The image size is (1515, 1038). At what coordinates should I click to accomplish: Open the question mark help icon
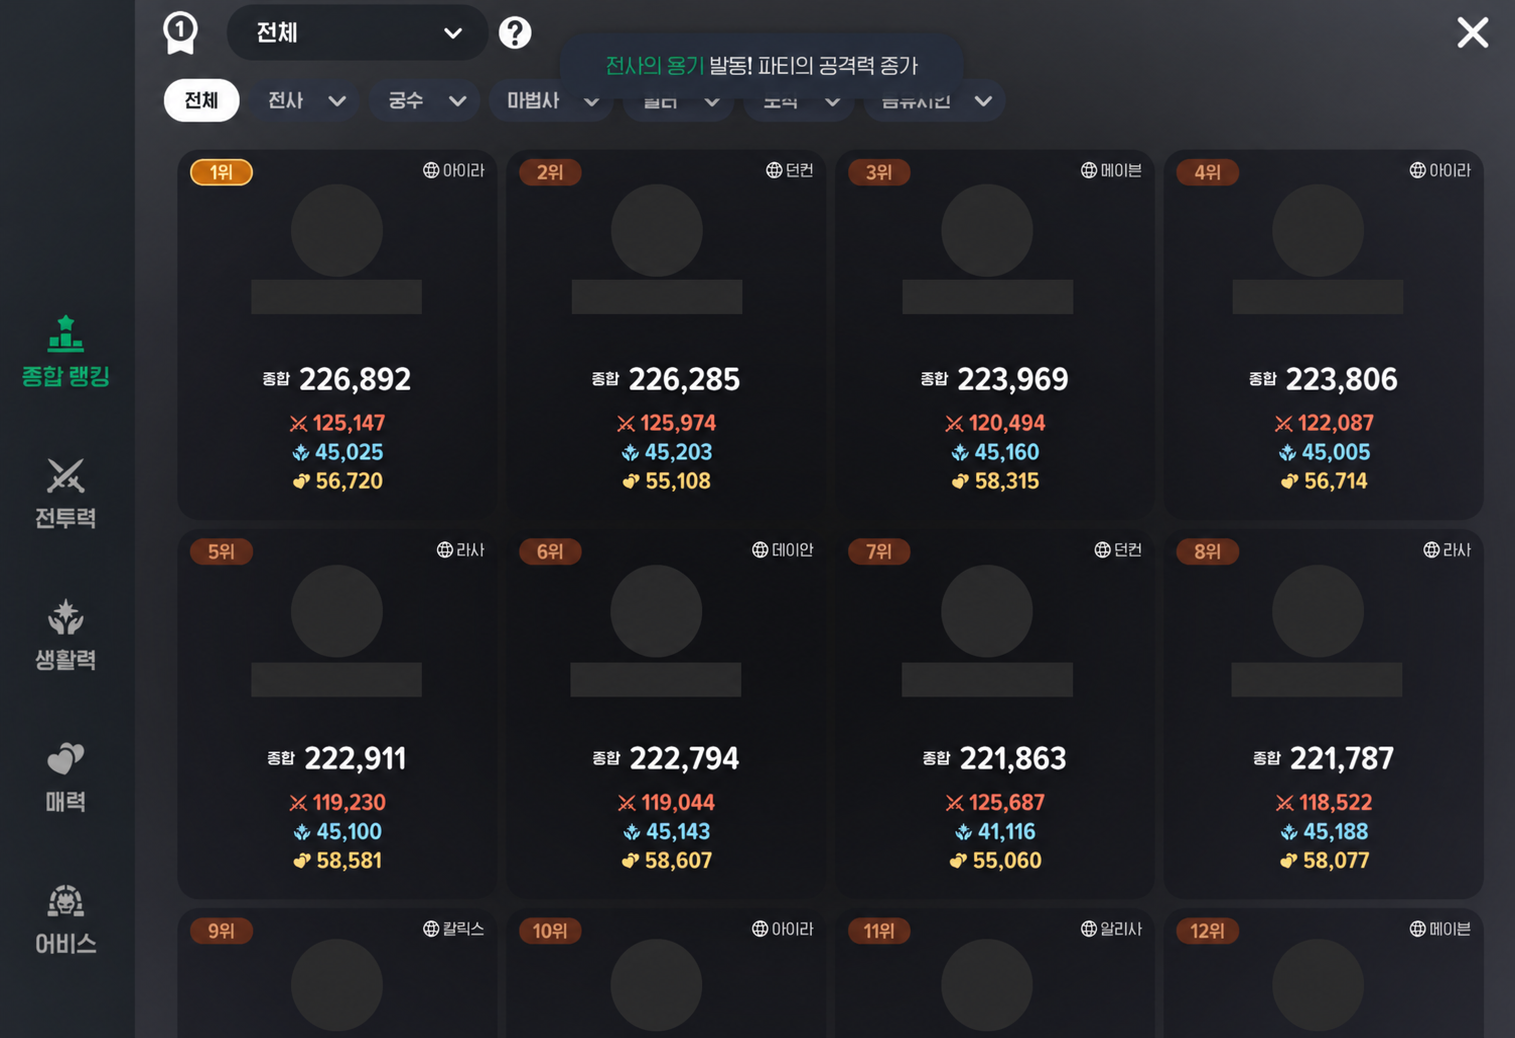pyautogui.click(x=515, y=33)
